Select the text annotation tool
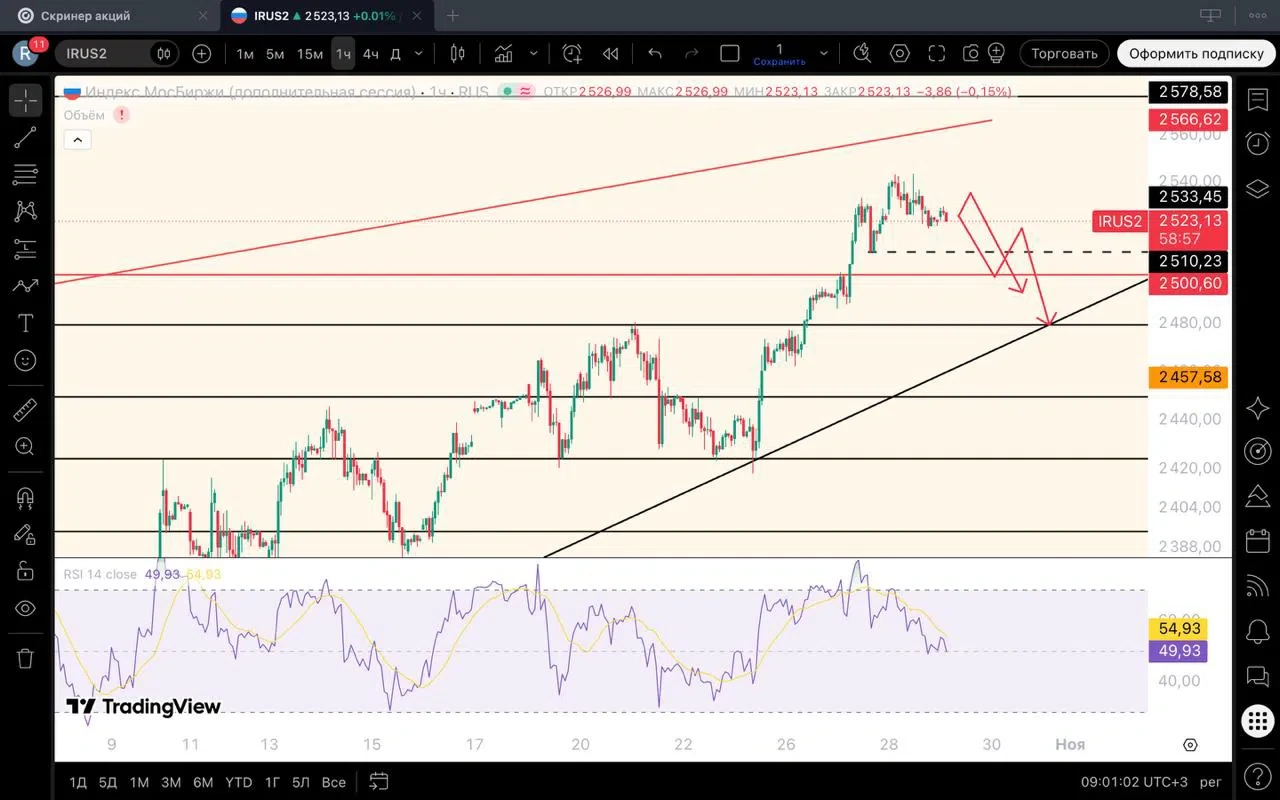The height and width of the screenshot is (800, 1280). pyautogui.click(x=26, y=323)
